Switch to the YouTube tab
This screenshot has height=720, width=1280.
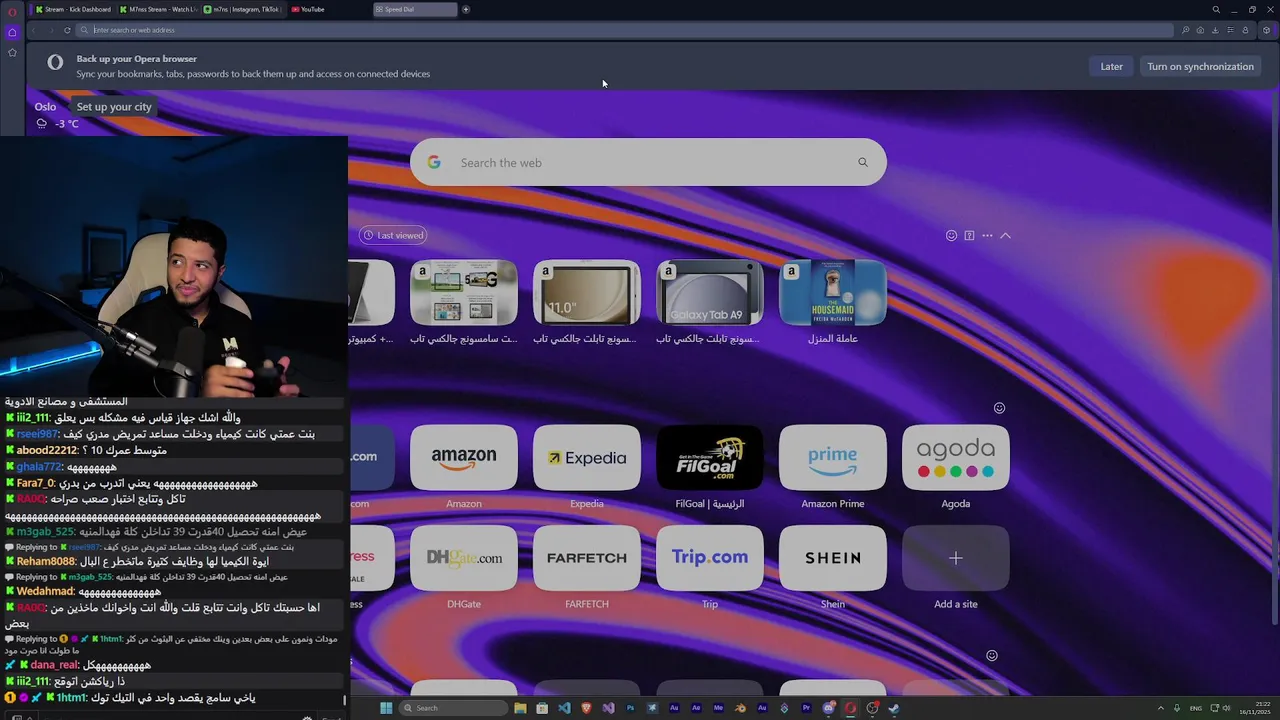[x=328, y=9]
